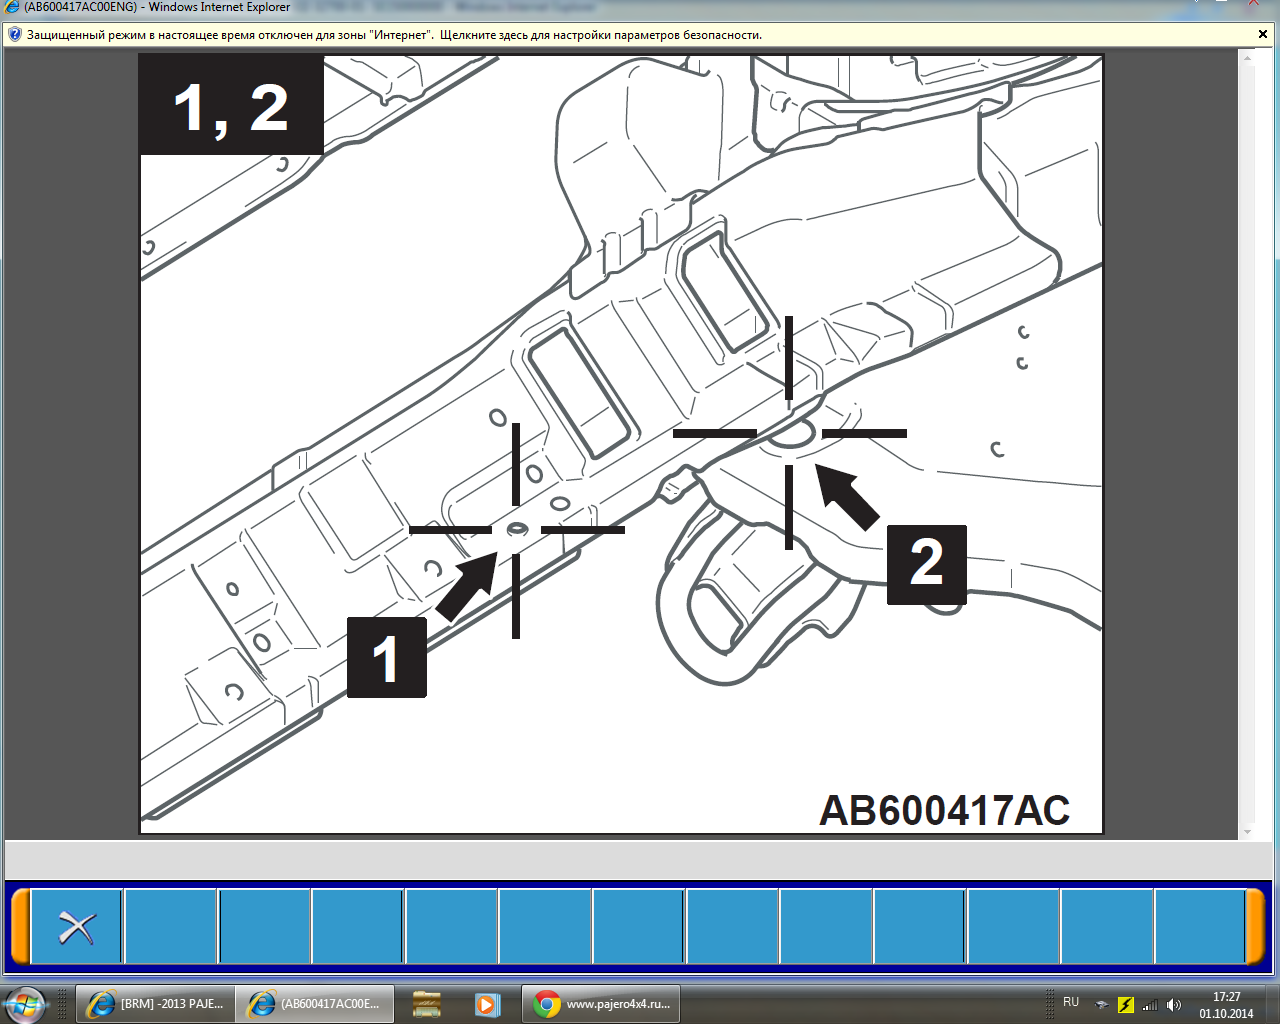The height and width of the screenshot is (1024, 1280).
Task: Click the RU input language indicator
Action: [1071, 1002]
